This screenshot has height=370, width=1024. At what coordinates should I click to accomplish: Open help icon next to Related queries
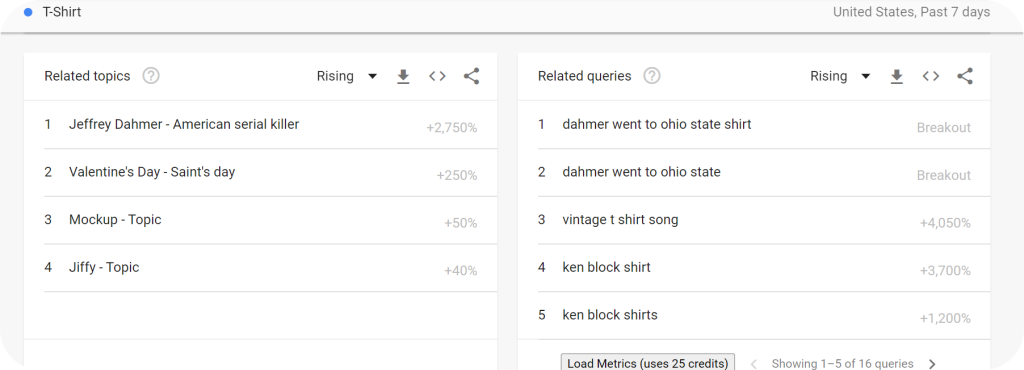652,76
